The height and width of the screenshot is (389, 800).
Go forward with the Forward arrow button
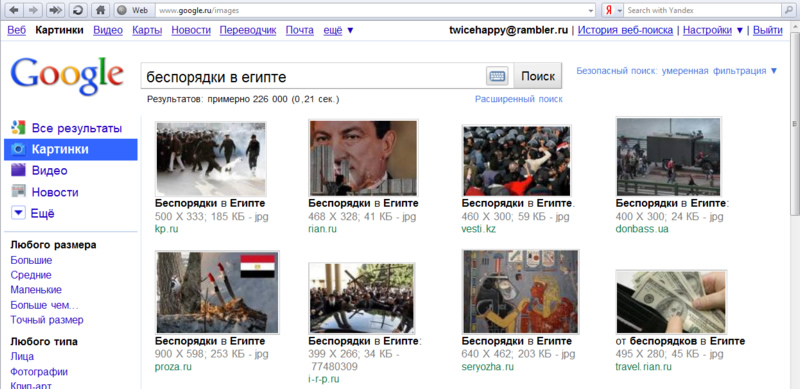click(x=32, y=10)
